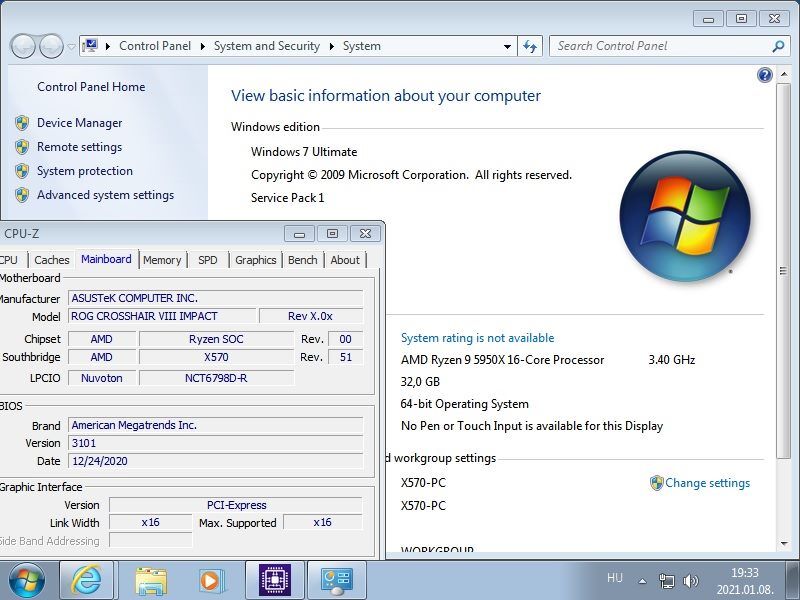Open System protection link
Screen dimensions: 800x600
pyautogui.click(x=85, y=171)
